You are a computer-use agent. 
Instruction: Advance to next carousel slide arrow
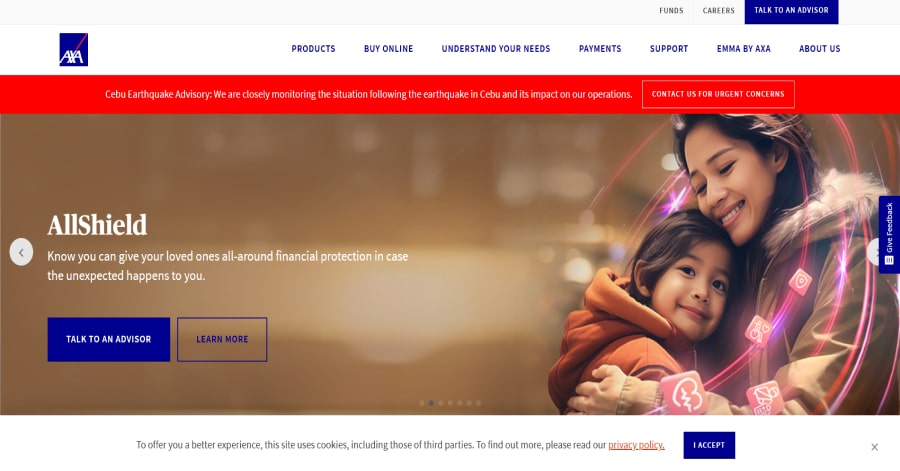coord(876,252)
